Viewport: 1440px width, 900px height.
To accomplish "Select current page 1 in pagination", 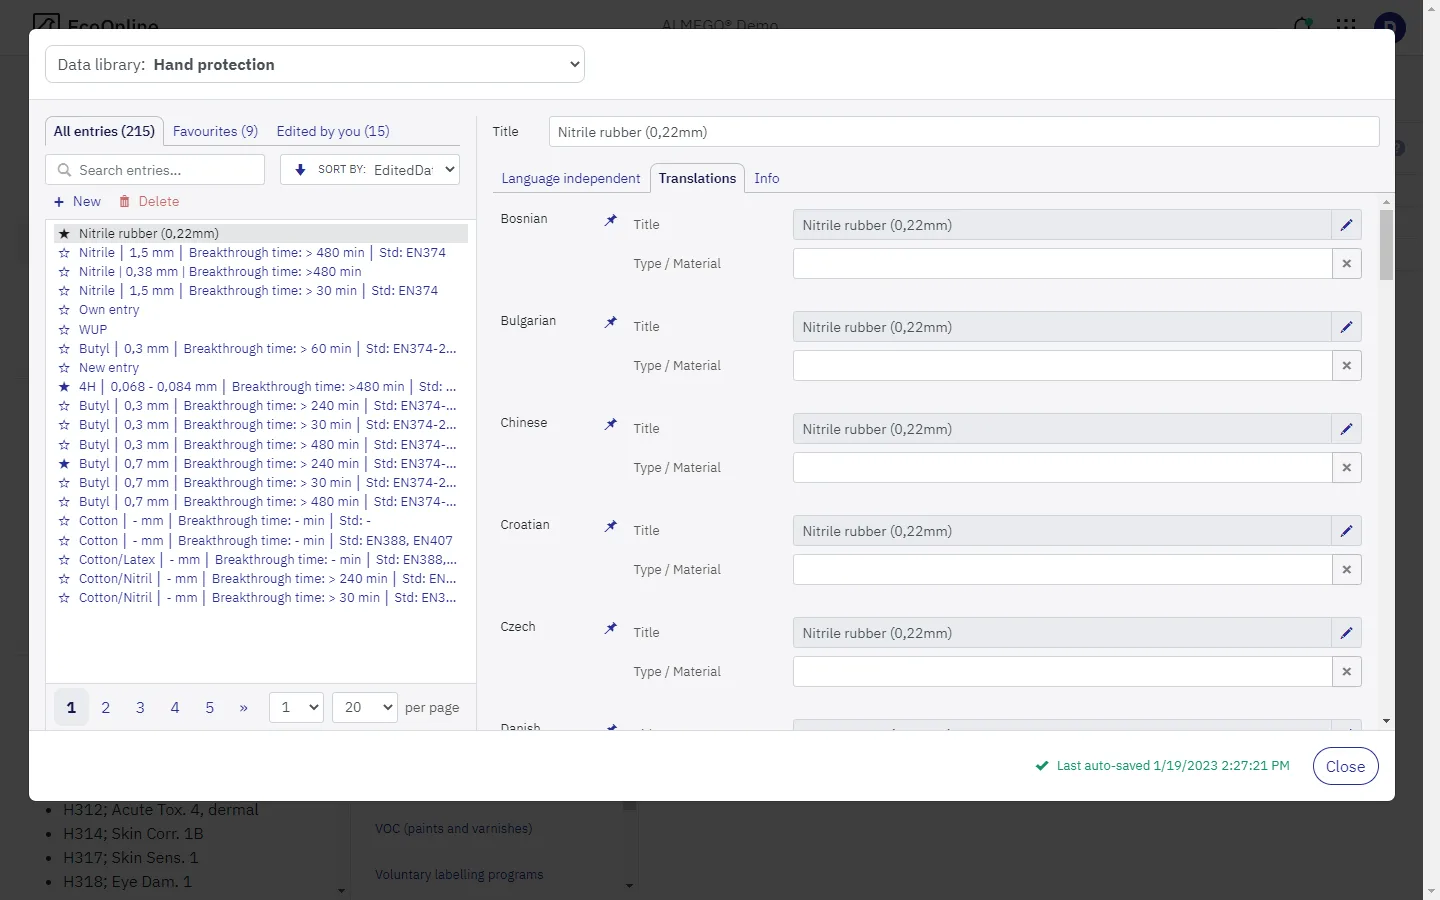I will [71, 707].
